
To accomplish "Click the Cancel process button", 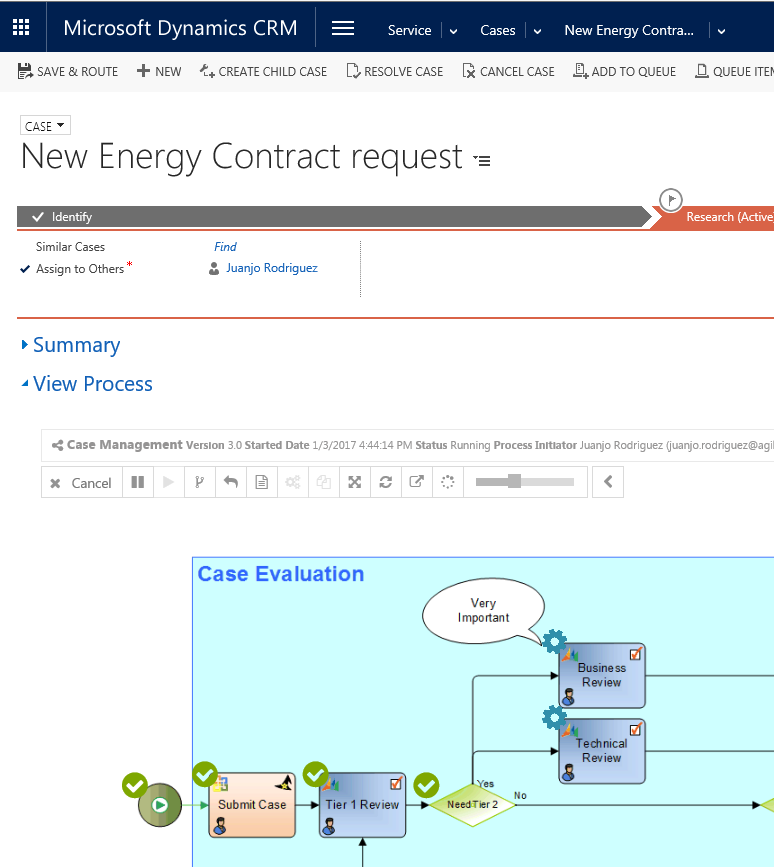I will tap(81, 483).
